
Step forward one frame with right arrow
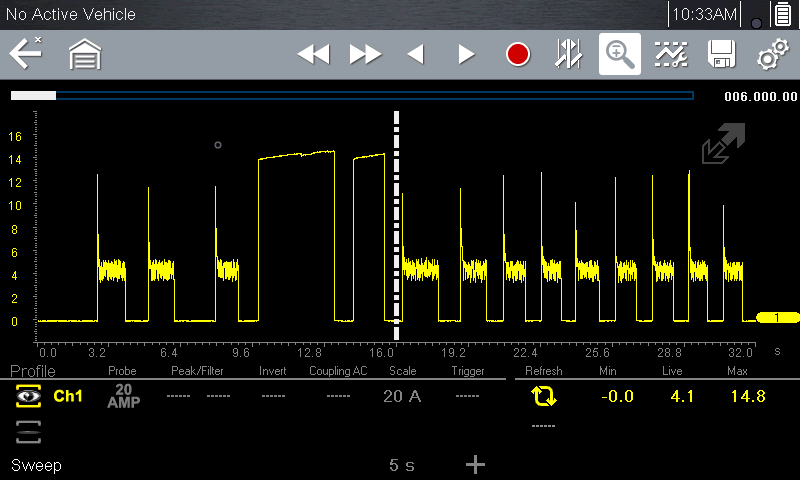click(466, 54)
